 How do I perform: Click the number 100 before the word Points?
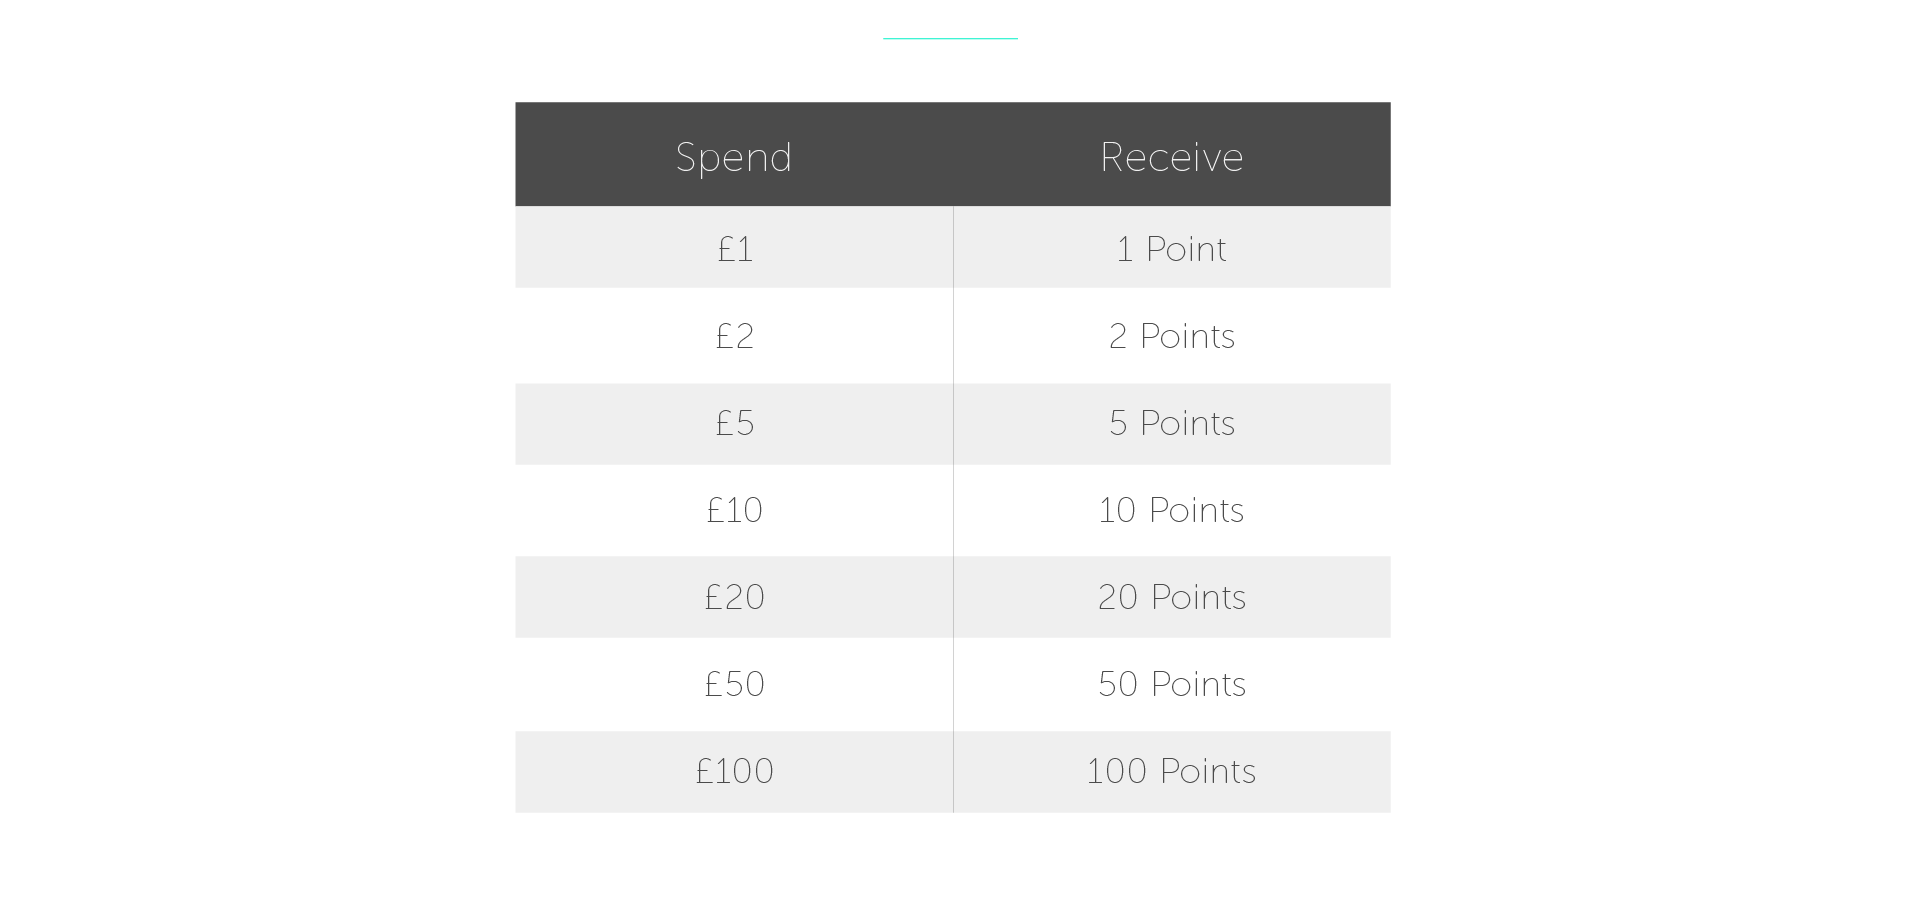(x=1116, y=771)
